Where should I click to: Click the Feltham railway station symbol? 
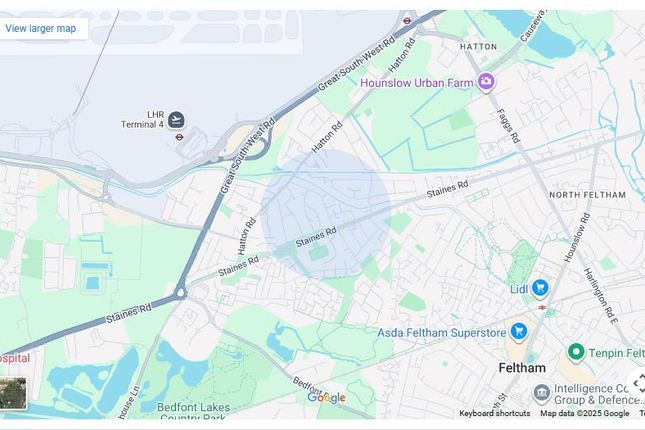[542, 307]
